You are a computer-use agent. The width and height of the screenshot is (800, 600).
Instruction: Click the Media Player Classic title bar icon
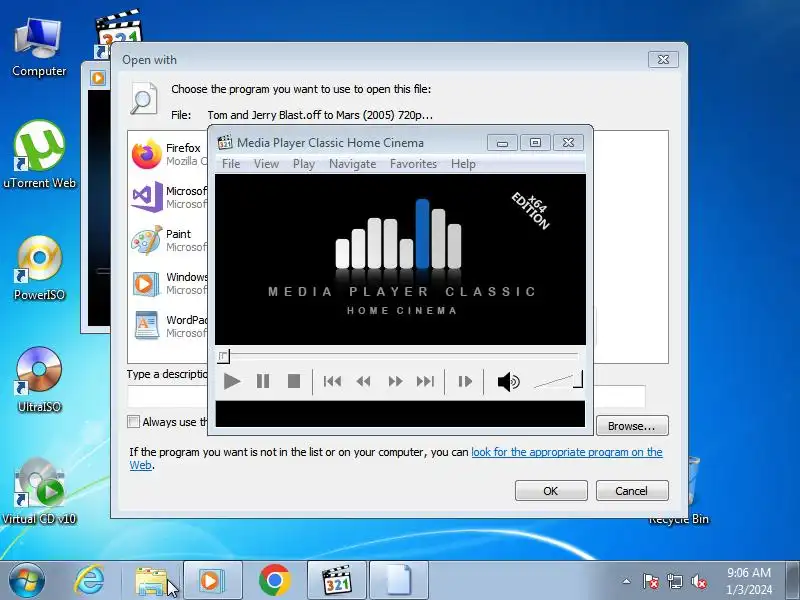click(x=224, y=142)
